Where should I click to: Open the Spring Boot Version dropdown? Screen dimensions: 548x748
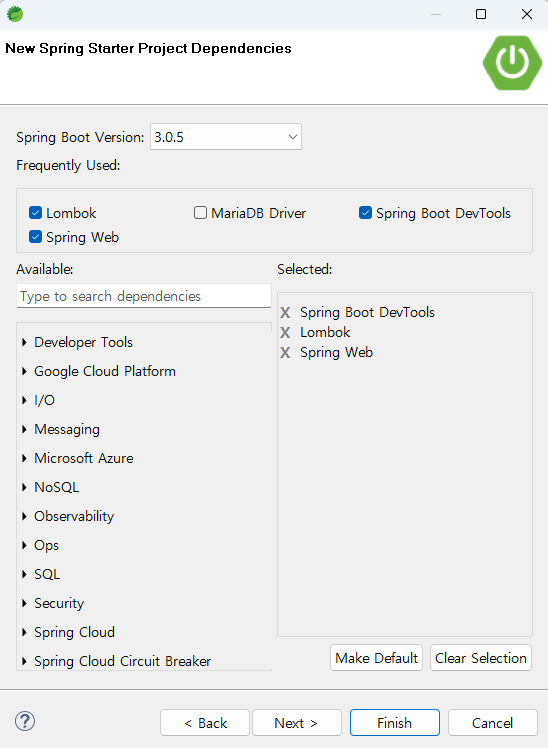[x=226, y=137]
